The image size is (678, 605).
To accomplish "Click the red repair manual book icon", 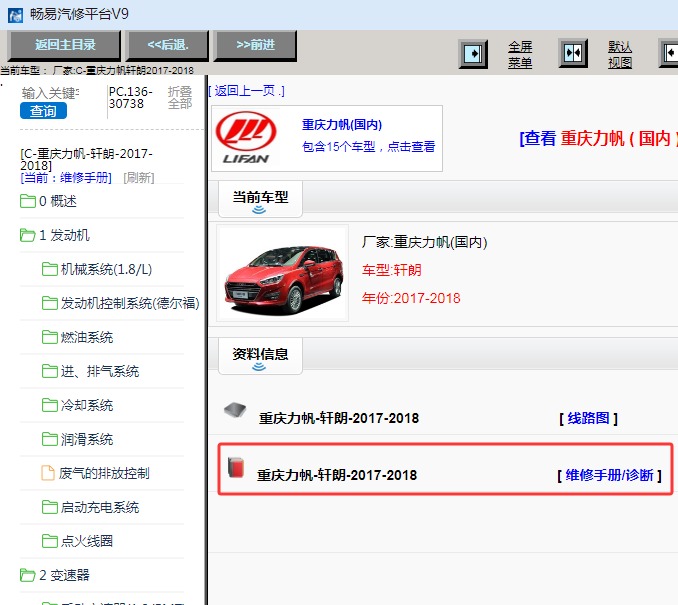I will point(236,467).
